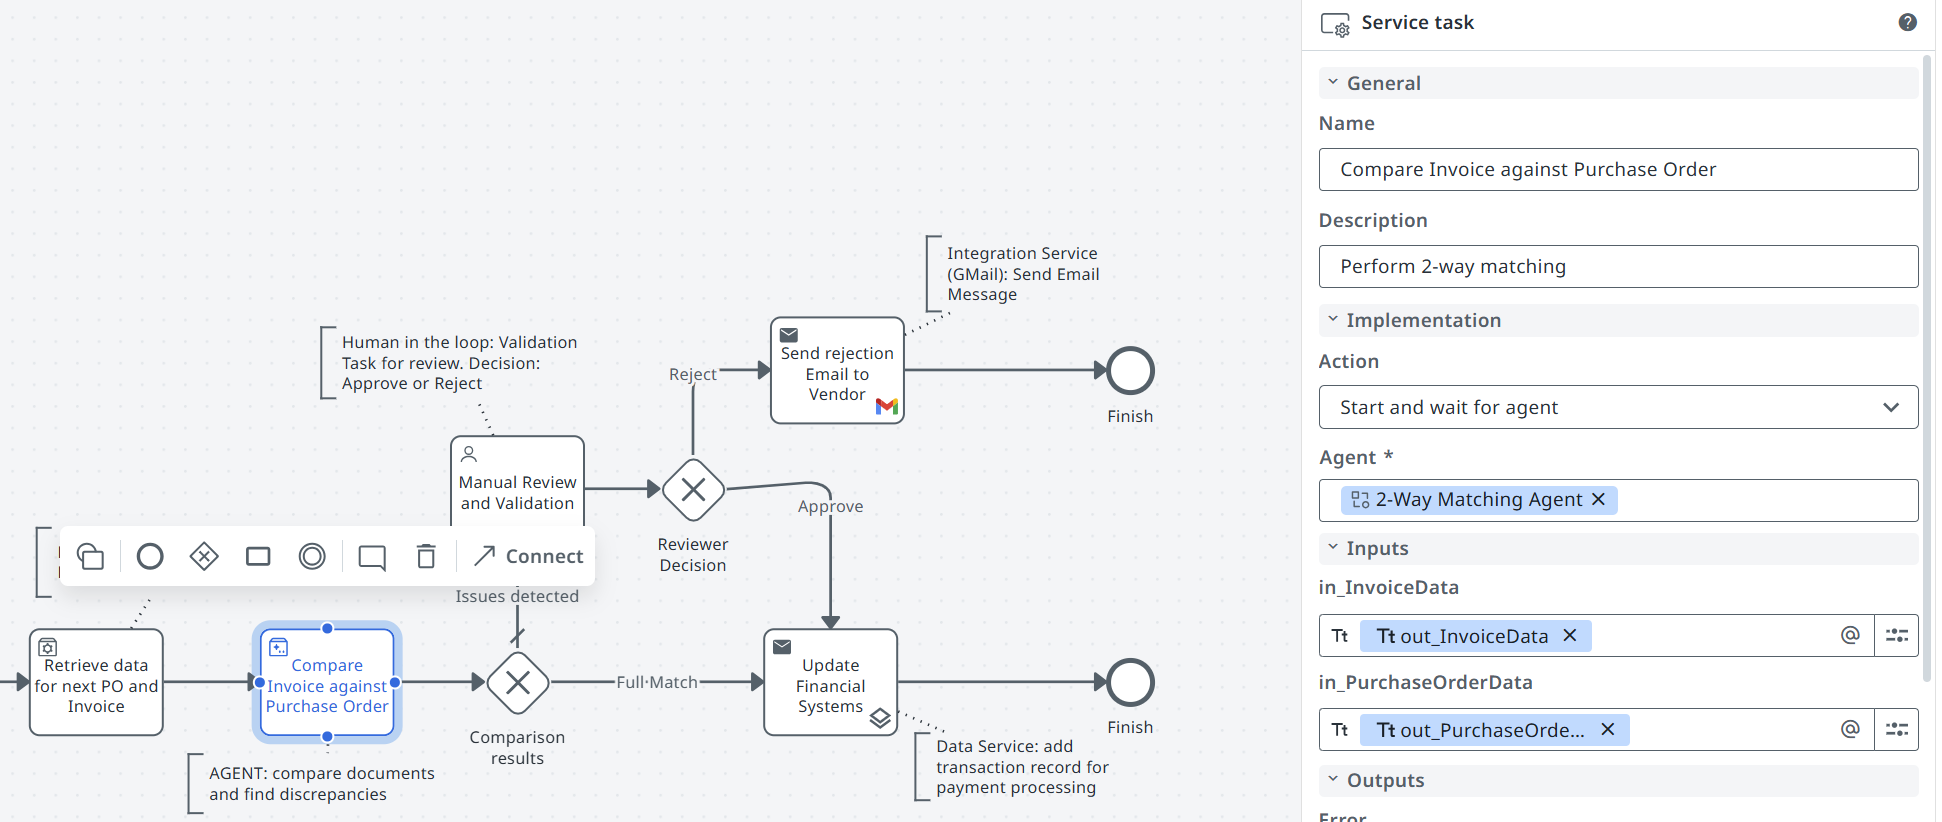1942x822 pixels.
Task: Collapse the General section
Action: tap(1333, 82)
